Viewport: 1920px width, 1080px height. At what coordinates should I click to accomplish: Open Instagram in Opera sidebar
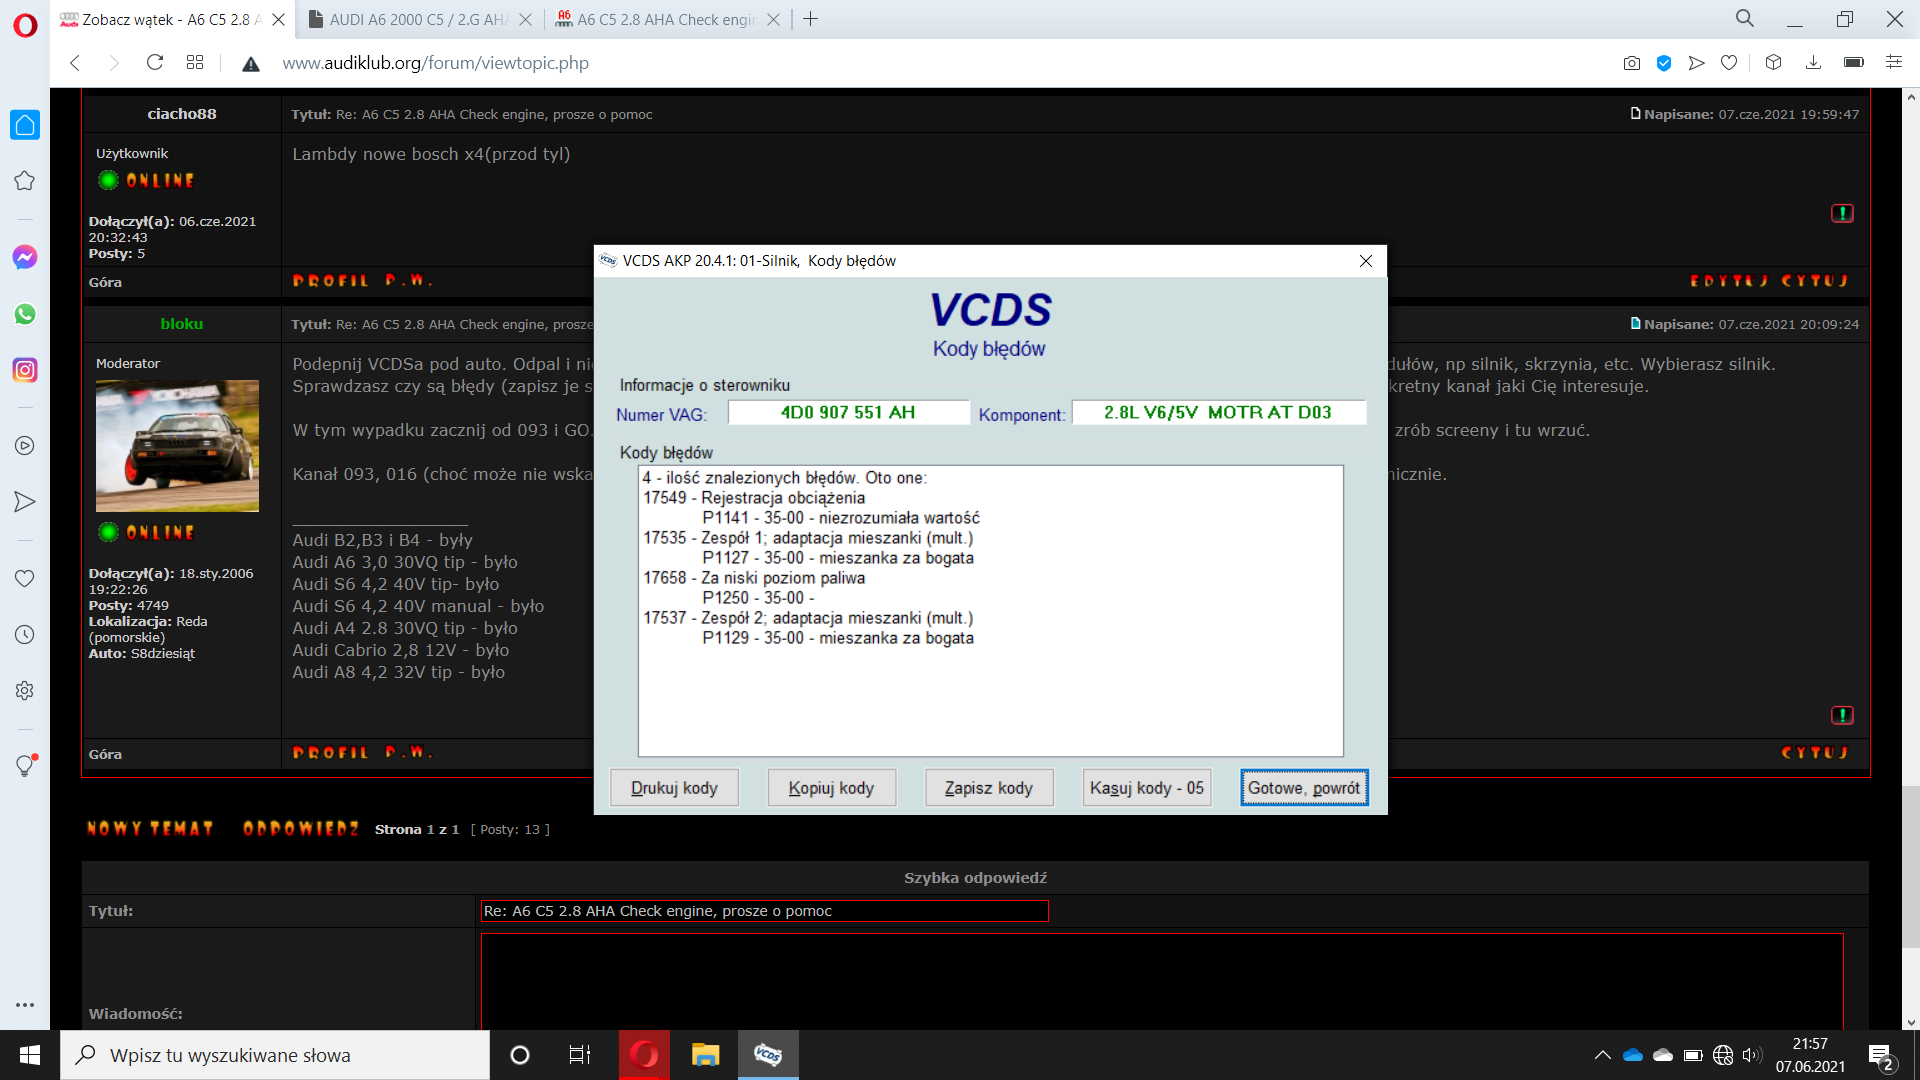coord(25,370)
